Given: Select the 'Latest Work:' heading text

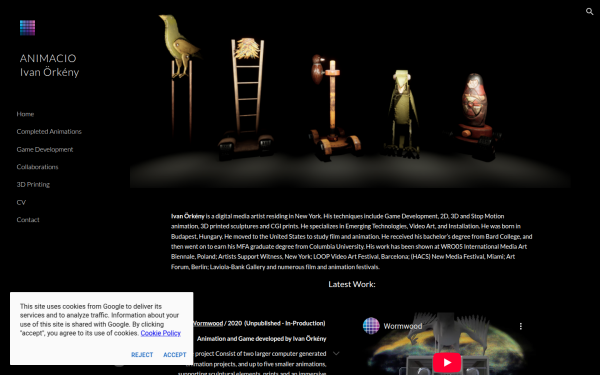Looking at the screenshot, I should pos(352,284).
